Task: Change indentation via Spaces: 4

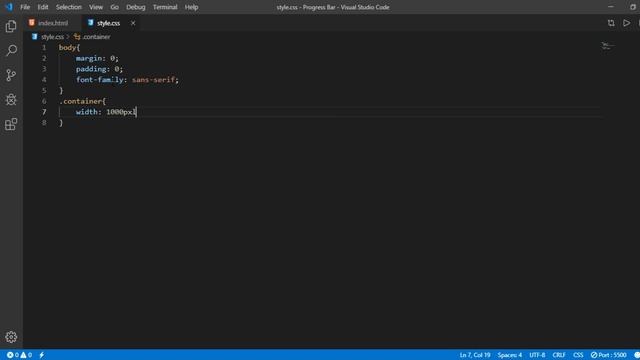Action: [509, 355]
